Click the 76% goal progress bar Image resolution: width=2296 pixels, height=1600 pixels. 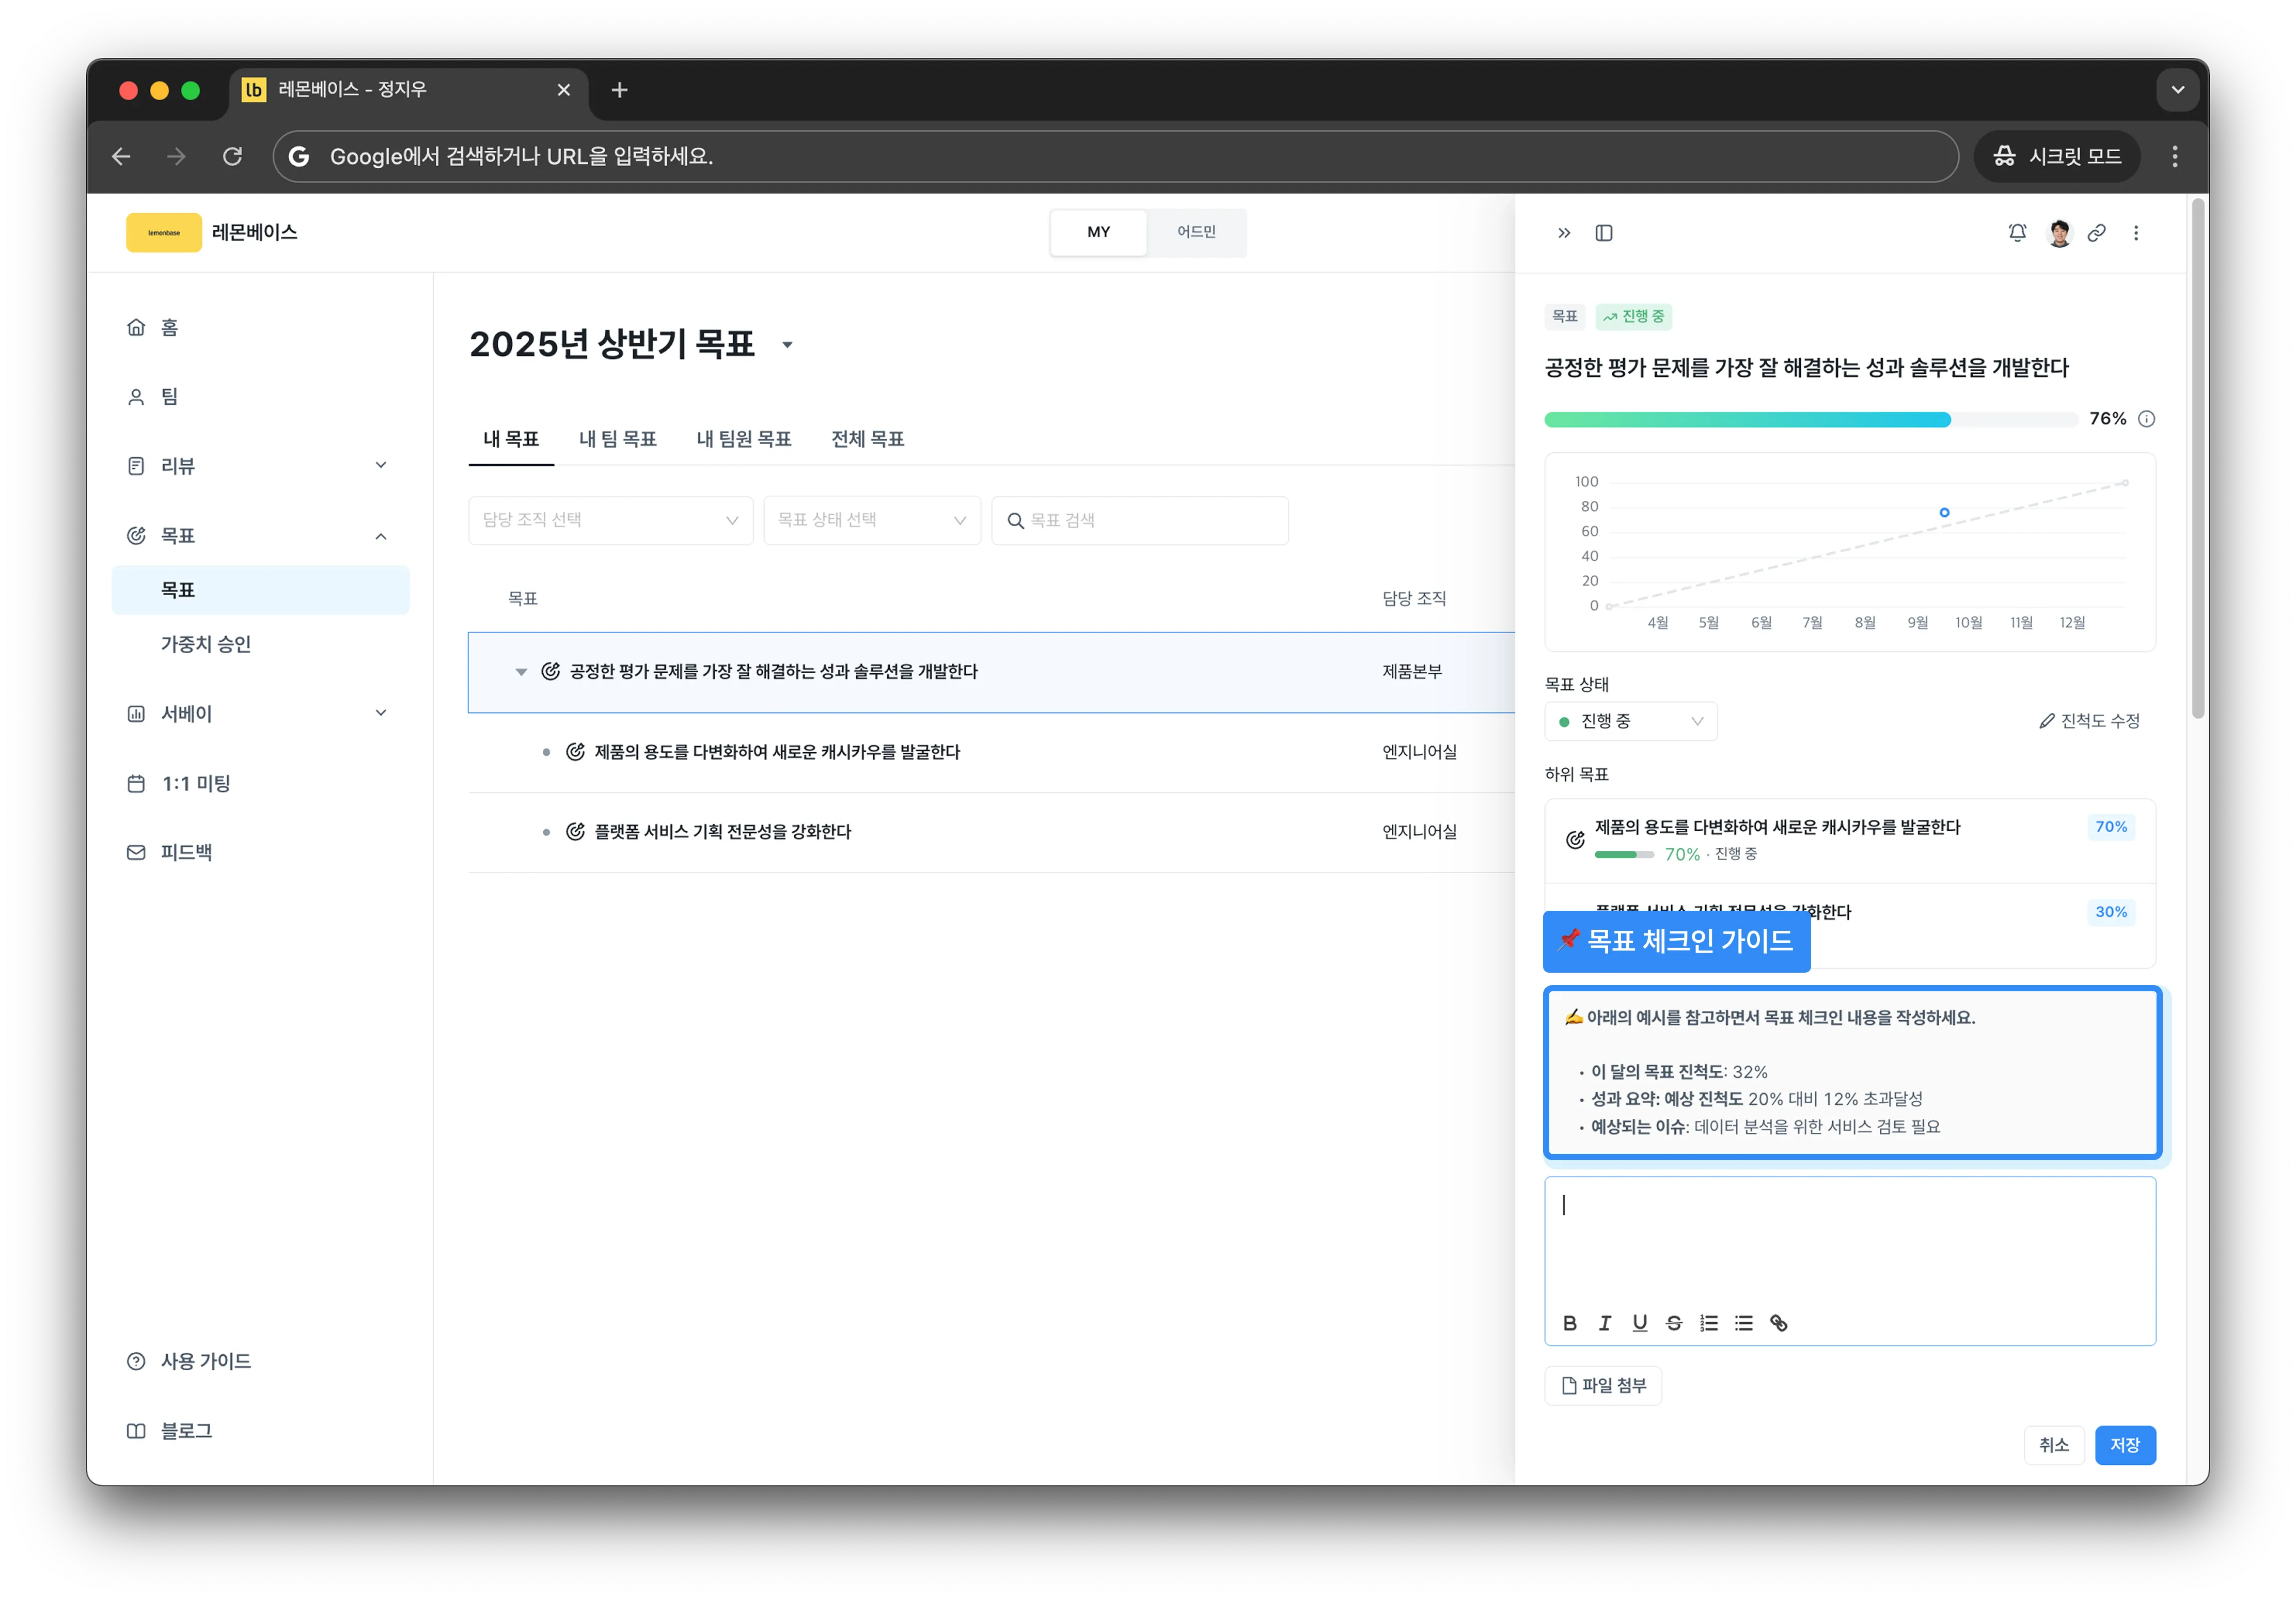coord(1810,420)
